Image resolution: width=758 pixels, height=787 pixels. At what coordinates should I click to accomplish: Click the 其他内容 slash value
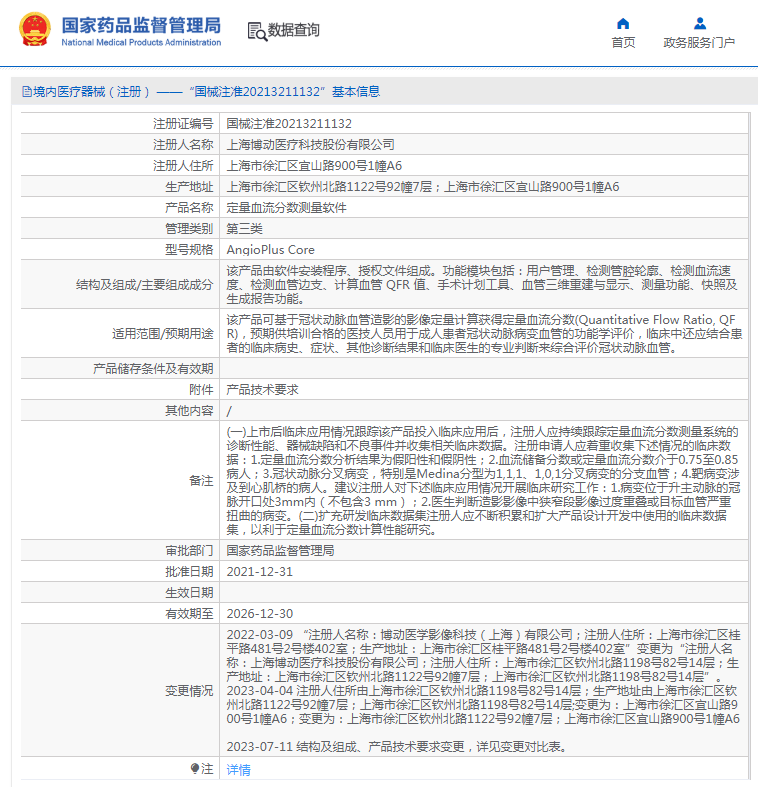(x=229, y=411)
